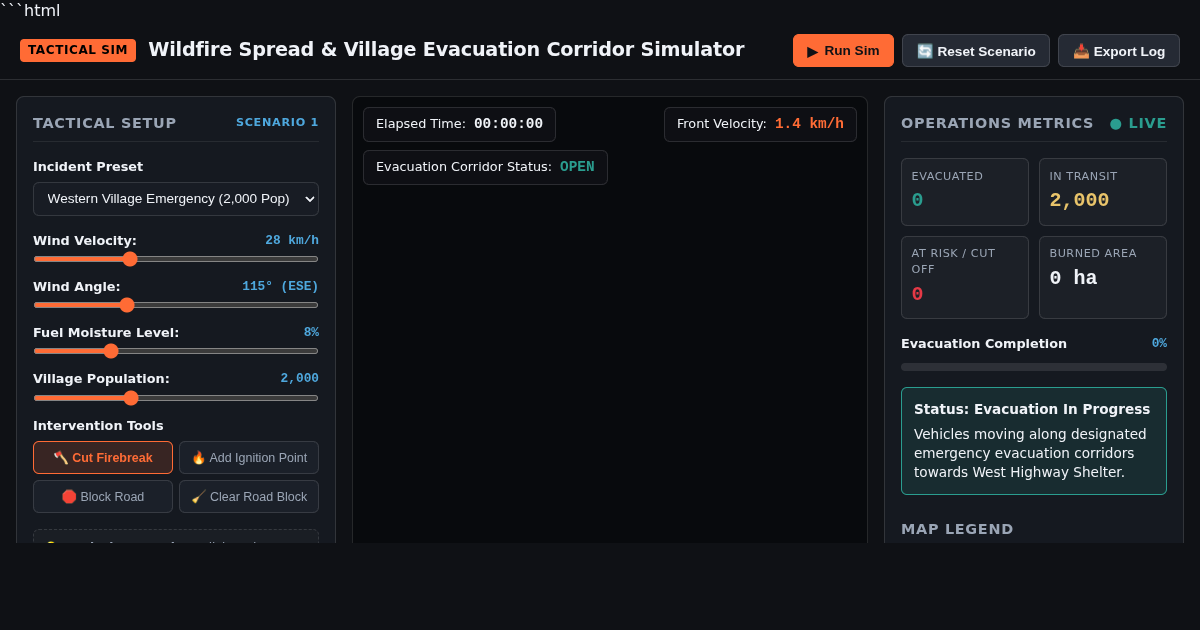Click the Reset Scenario button
The image size is (1200, 630).
976,51
